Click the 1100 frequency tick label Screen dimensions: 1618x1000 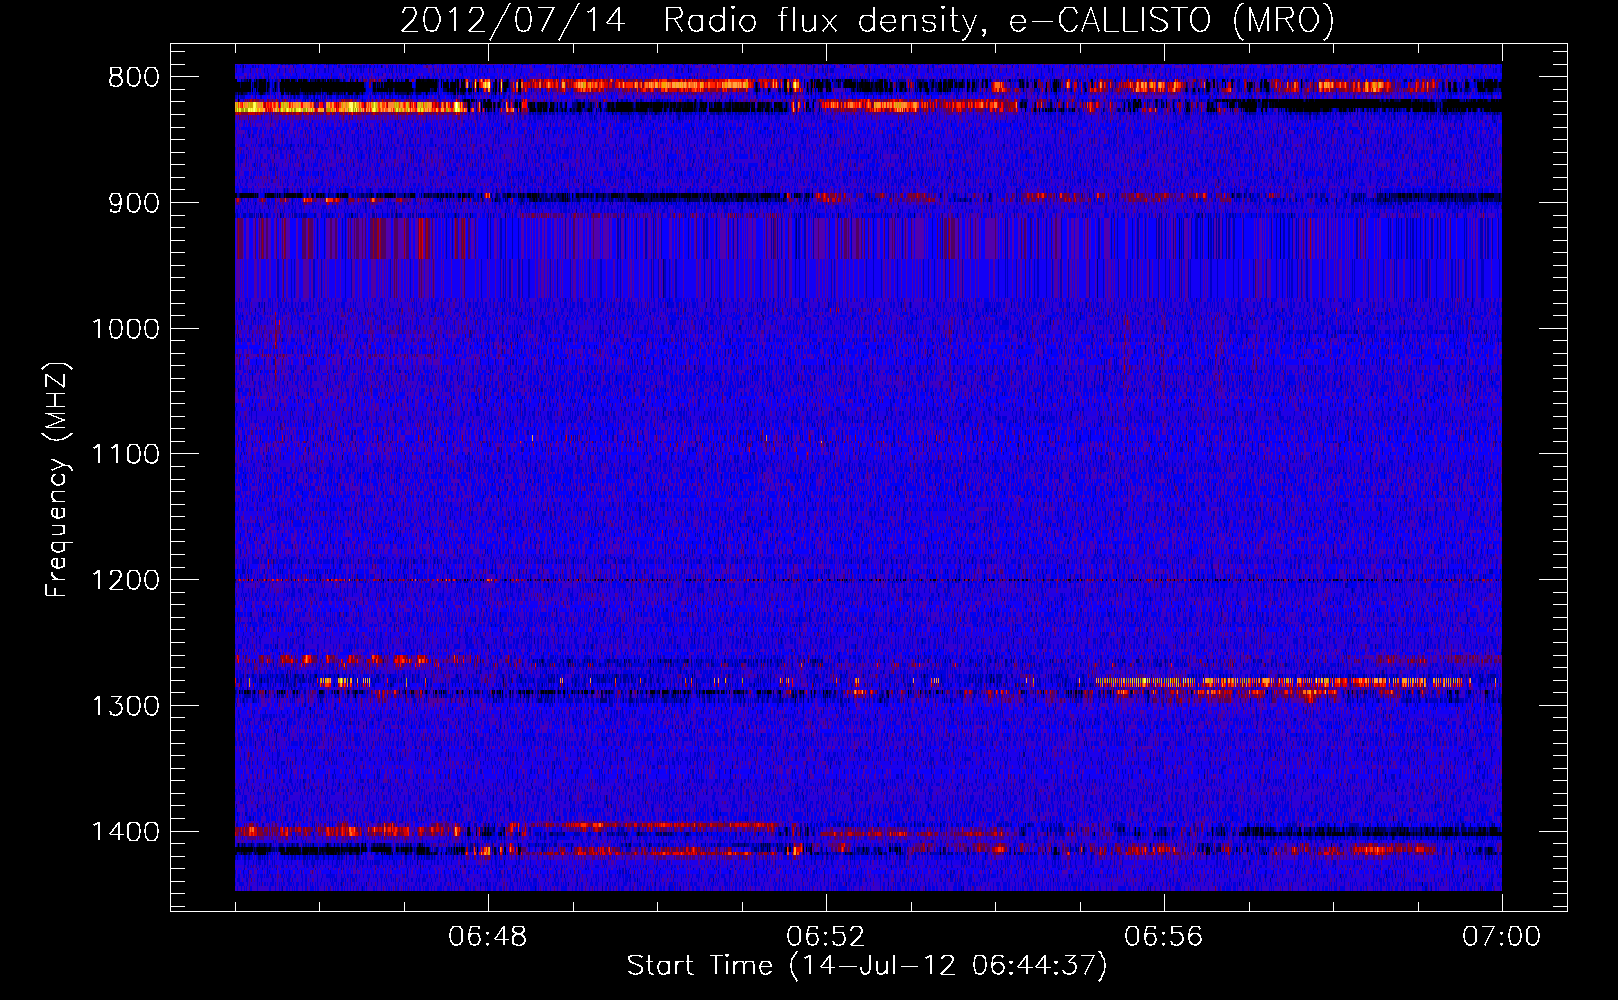point(125,455)
